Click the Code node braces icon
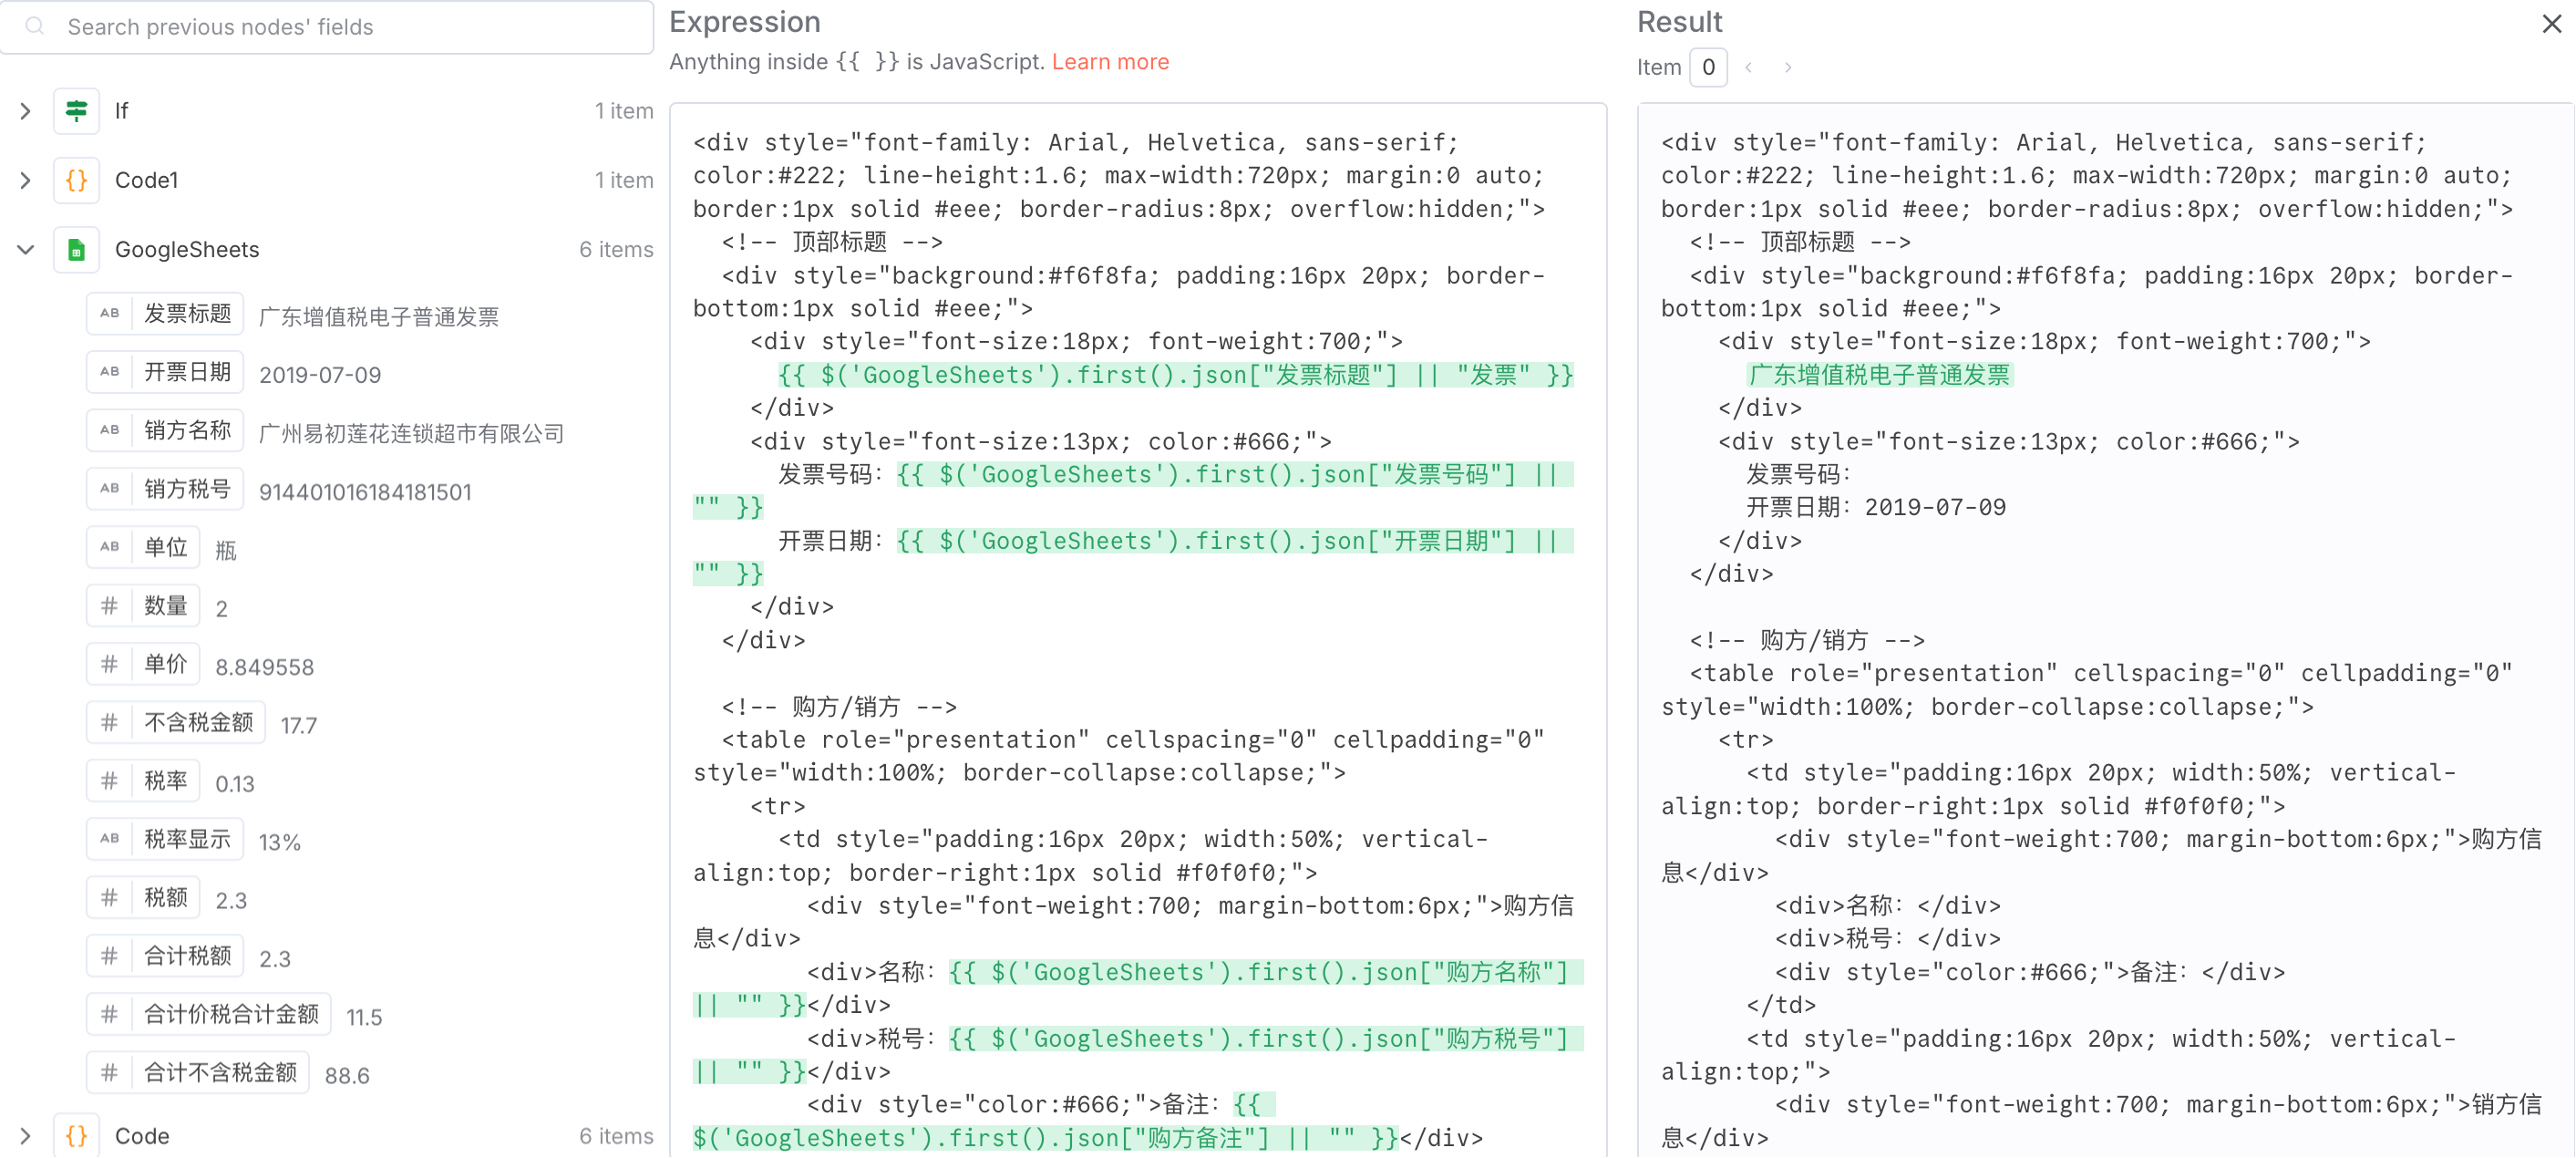Viewport: 2576px width, 1158px height. coord(76,1135)
